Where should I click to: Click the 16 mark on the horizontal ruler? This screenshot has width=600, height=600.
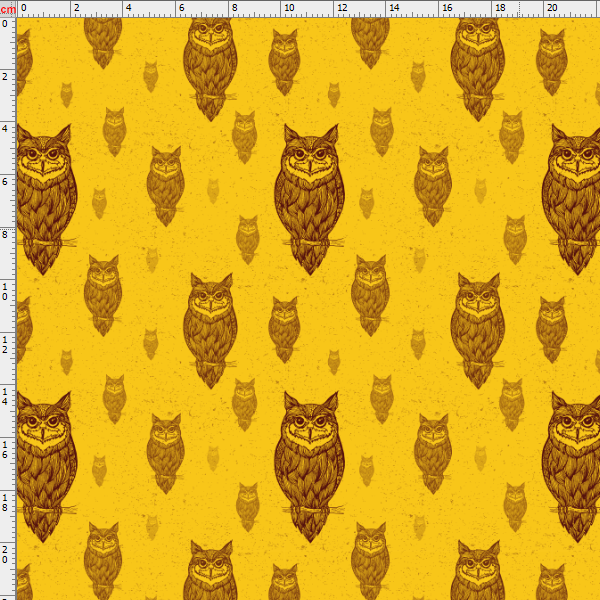[x=447, y=8]
